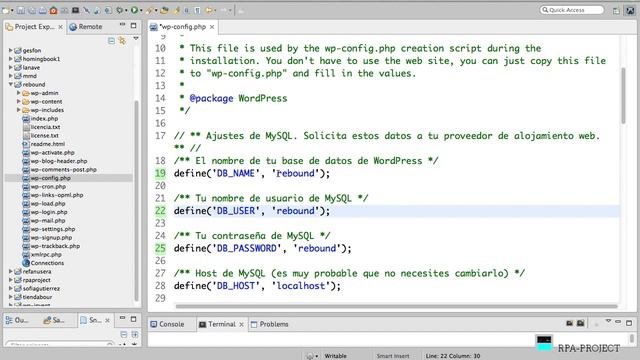Screen dimensions: 640x360
Task: Maximize the bottom Console panel
Action: click(629, 323)
